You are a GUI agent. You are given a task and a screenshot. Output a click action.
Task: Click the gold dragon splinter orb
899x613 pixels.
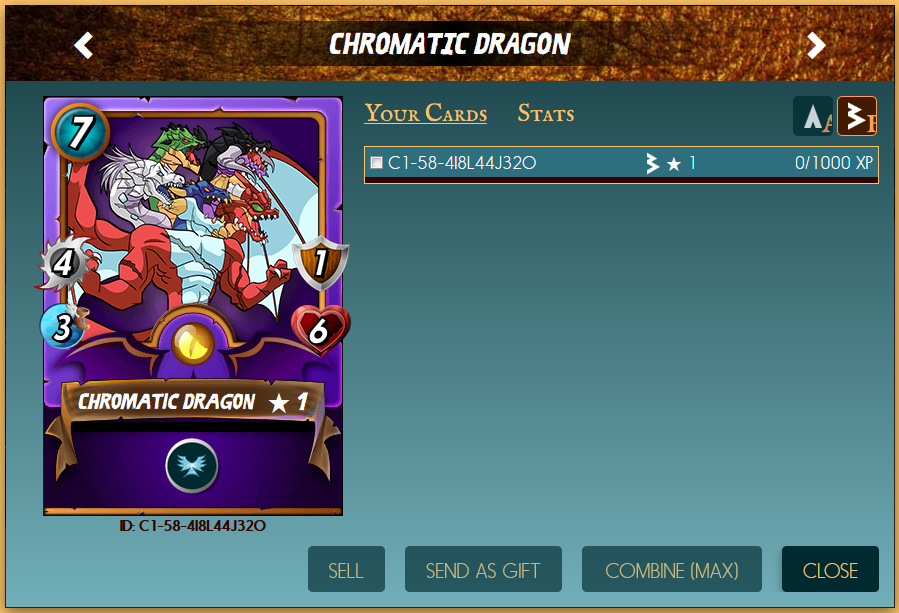coord(193,343)
